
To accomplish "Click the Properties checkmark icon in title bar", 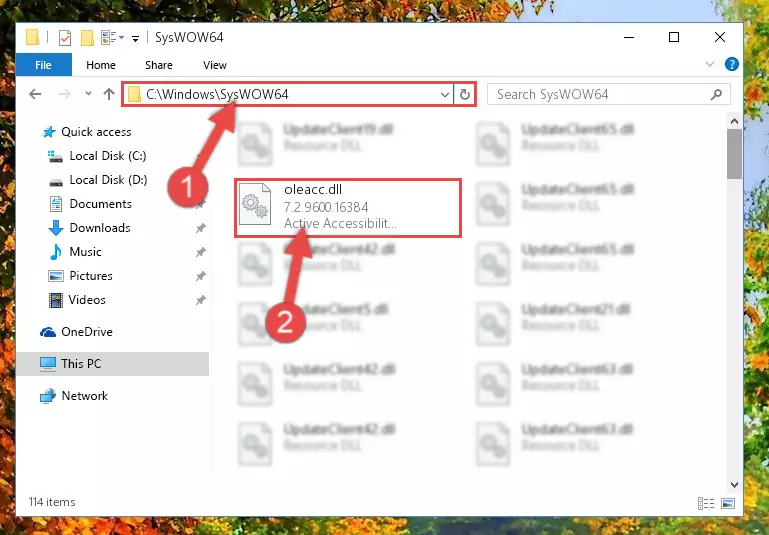I will coord(65,37).
